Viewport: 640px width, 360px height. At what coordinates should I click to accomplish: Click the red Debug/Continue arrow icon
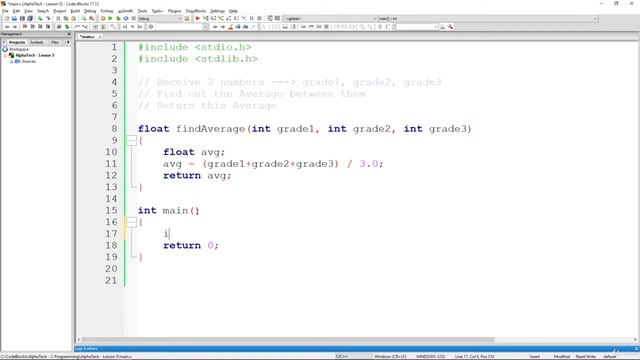click(x=198, y=19)
